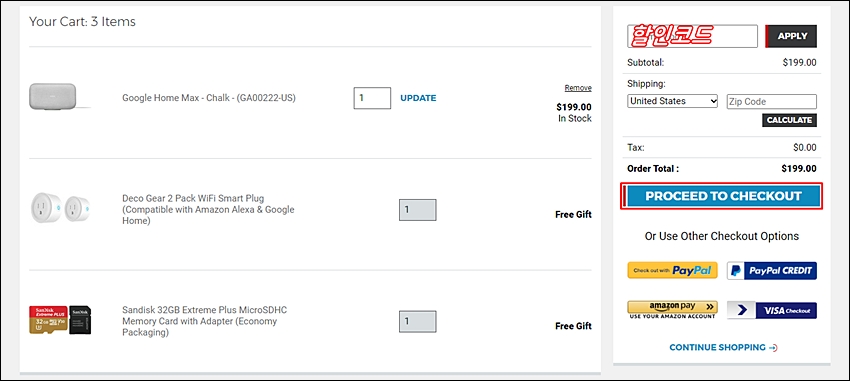Select the Visa Checkout payment button
The height and width of the screenshot is (381, 850).
(771, 311)
